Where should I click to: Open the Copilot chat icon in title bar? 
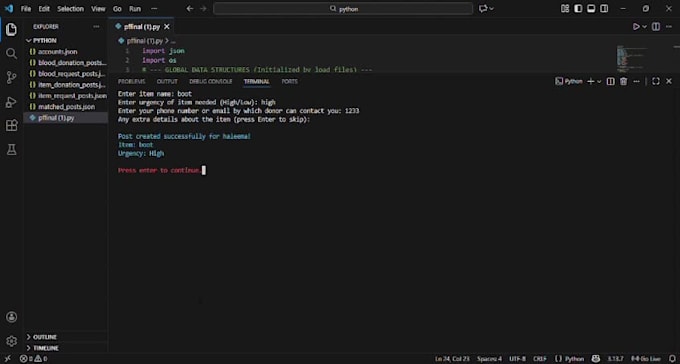pos(483,9)
